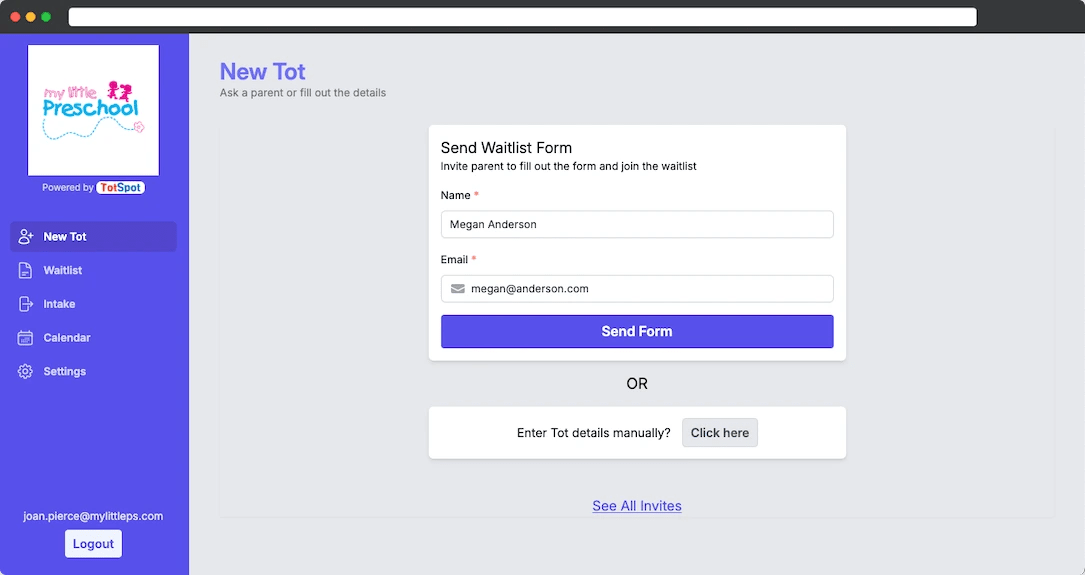This screenshot has height=575, width=1085.
Task: Open the Waitlist menu item
Action: [x=63, y=271]
